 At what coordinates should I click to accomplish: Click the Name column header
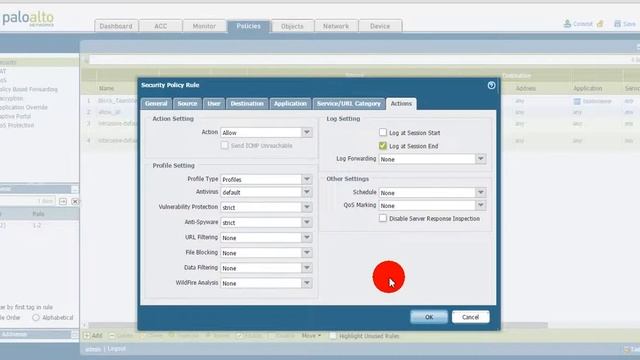[106, 88]
